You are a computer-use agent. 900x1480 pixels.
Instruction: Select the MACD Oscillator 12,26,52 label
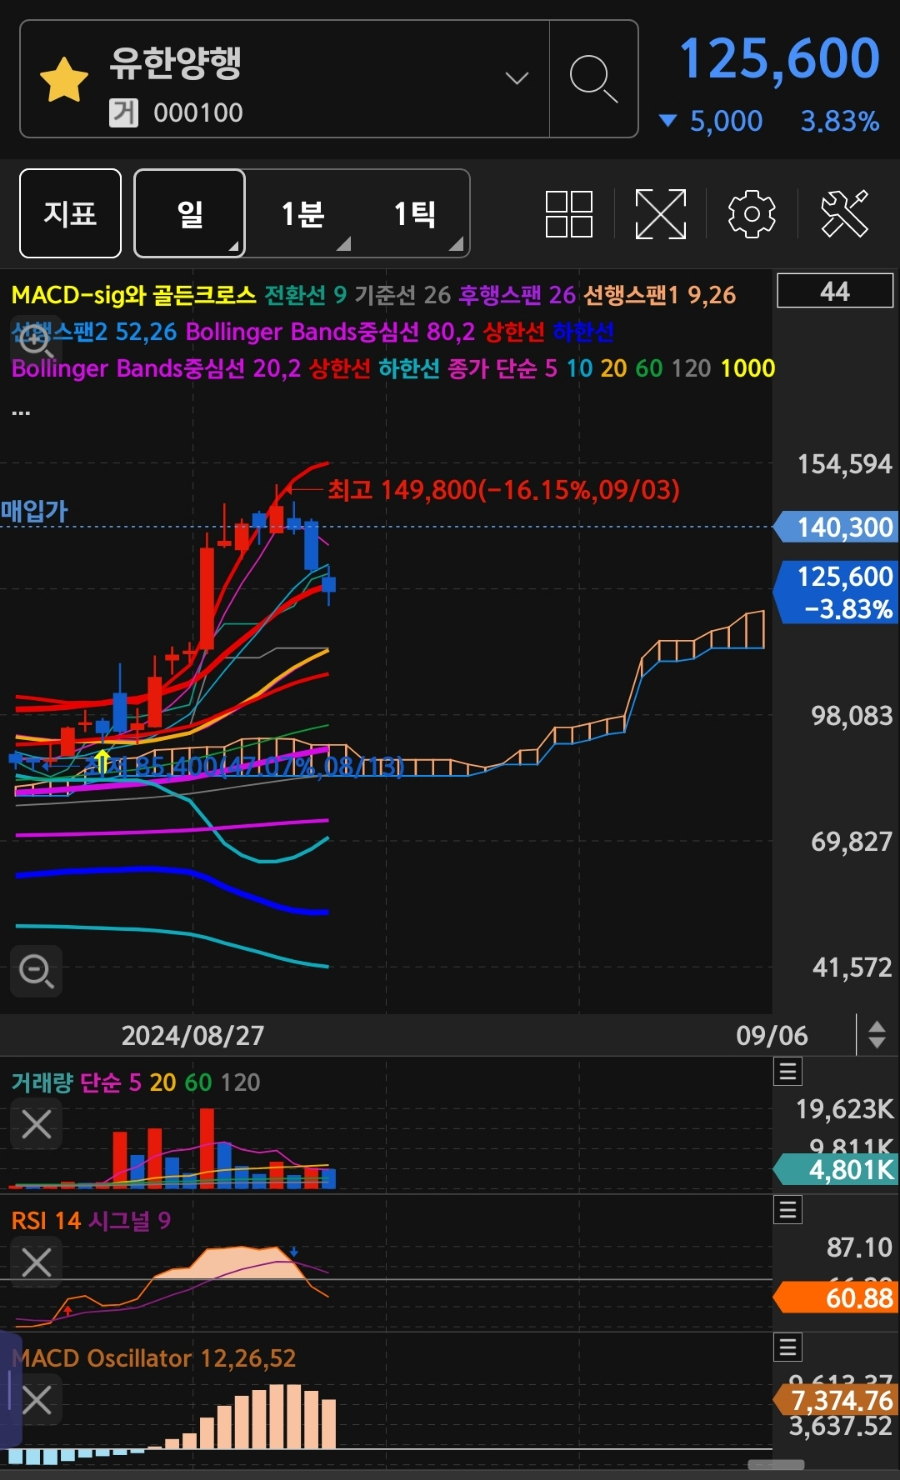click(154, 1358)
